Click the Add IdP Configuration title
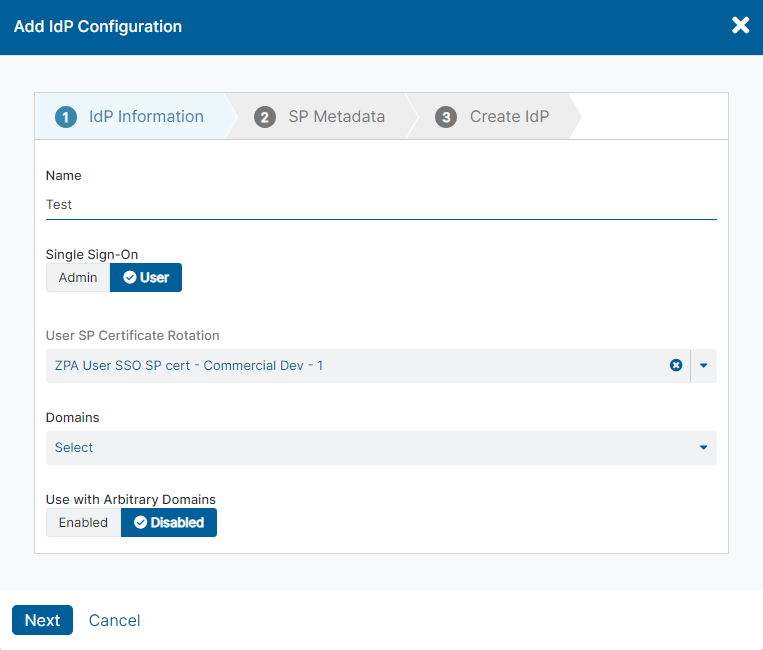 [x=98, y=27]
